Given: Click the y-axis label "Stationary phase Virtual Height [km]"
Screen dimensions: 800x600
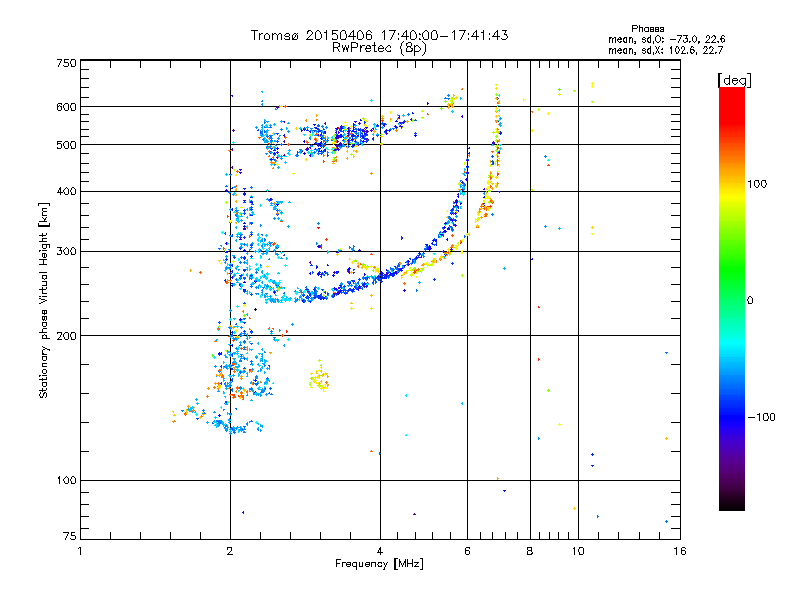Looking at the screenshot, I should 43,300.
